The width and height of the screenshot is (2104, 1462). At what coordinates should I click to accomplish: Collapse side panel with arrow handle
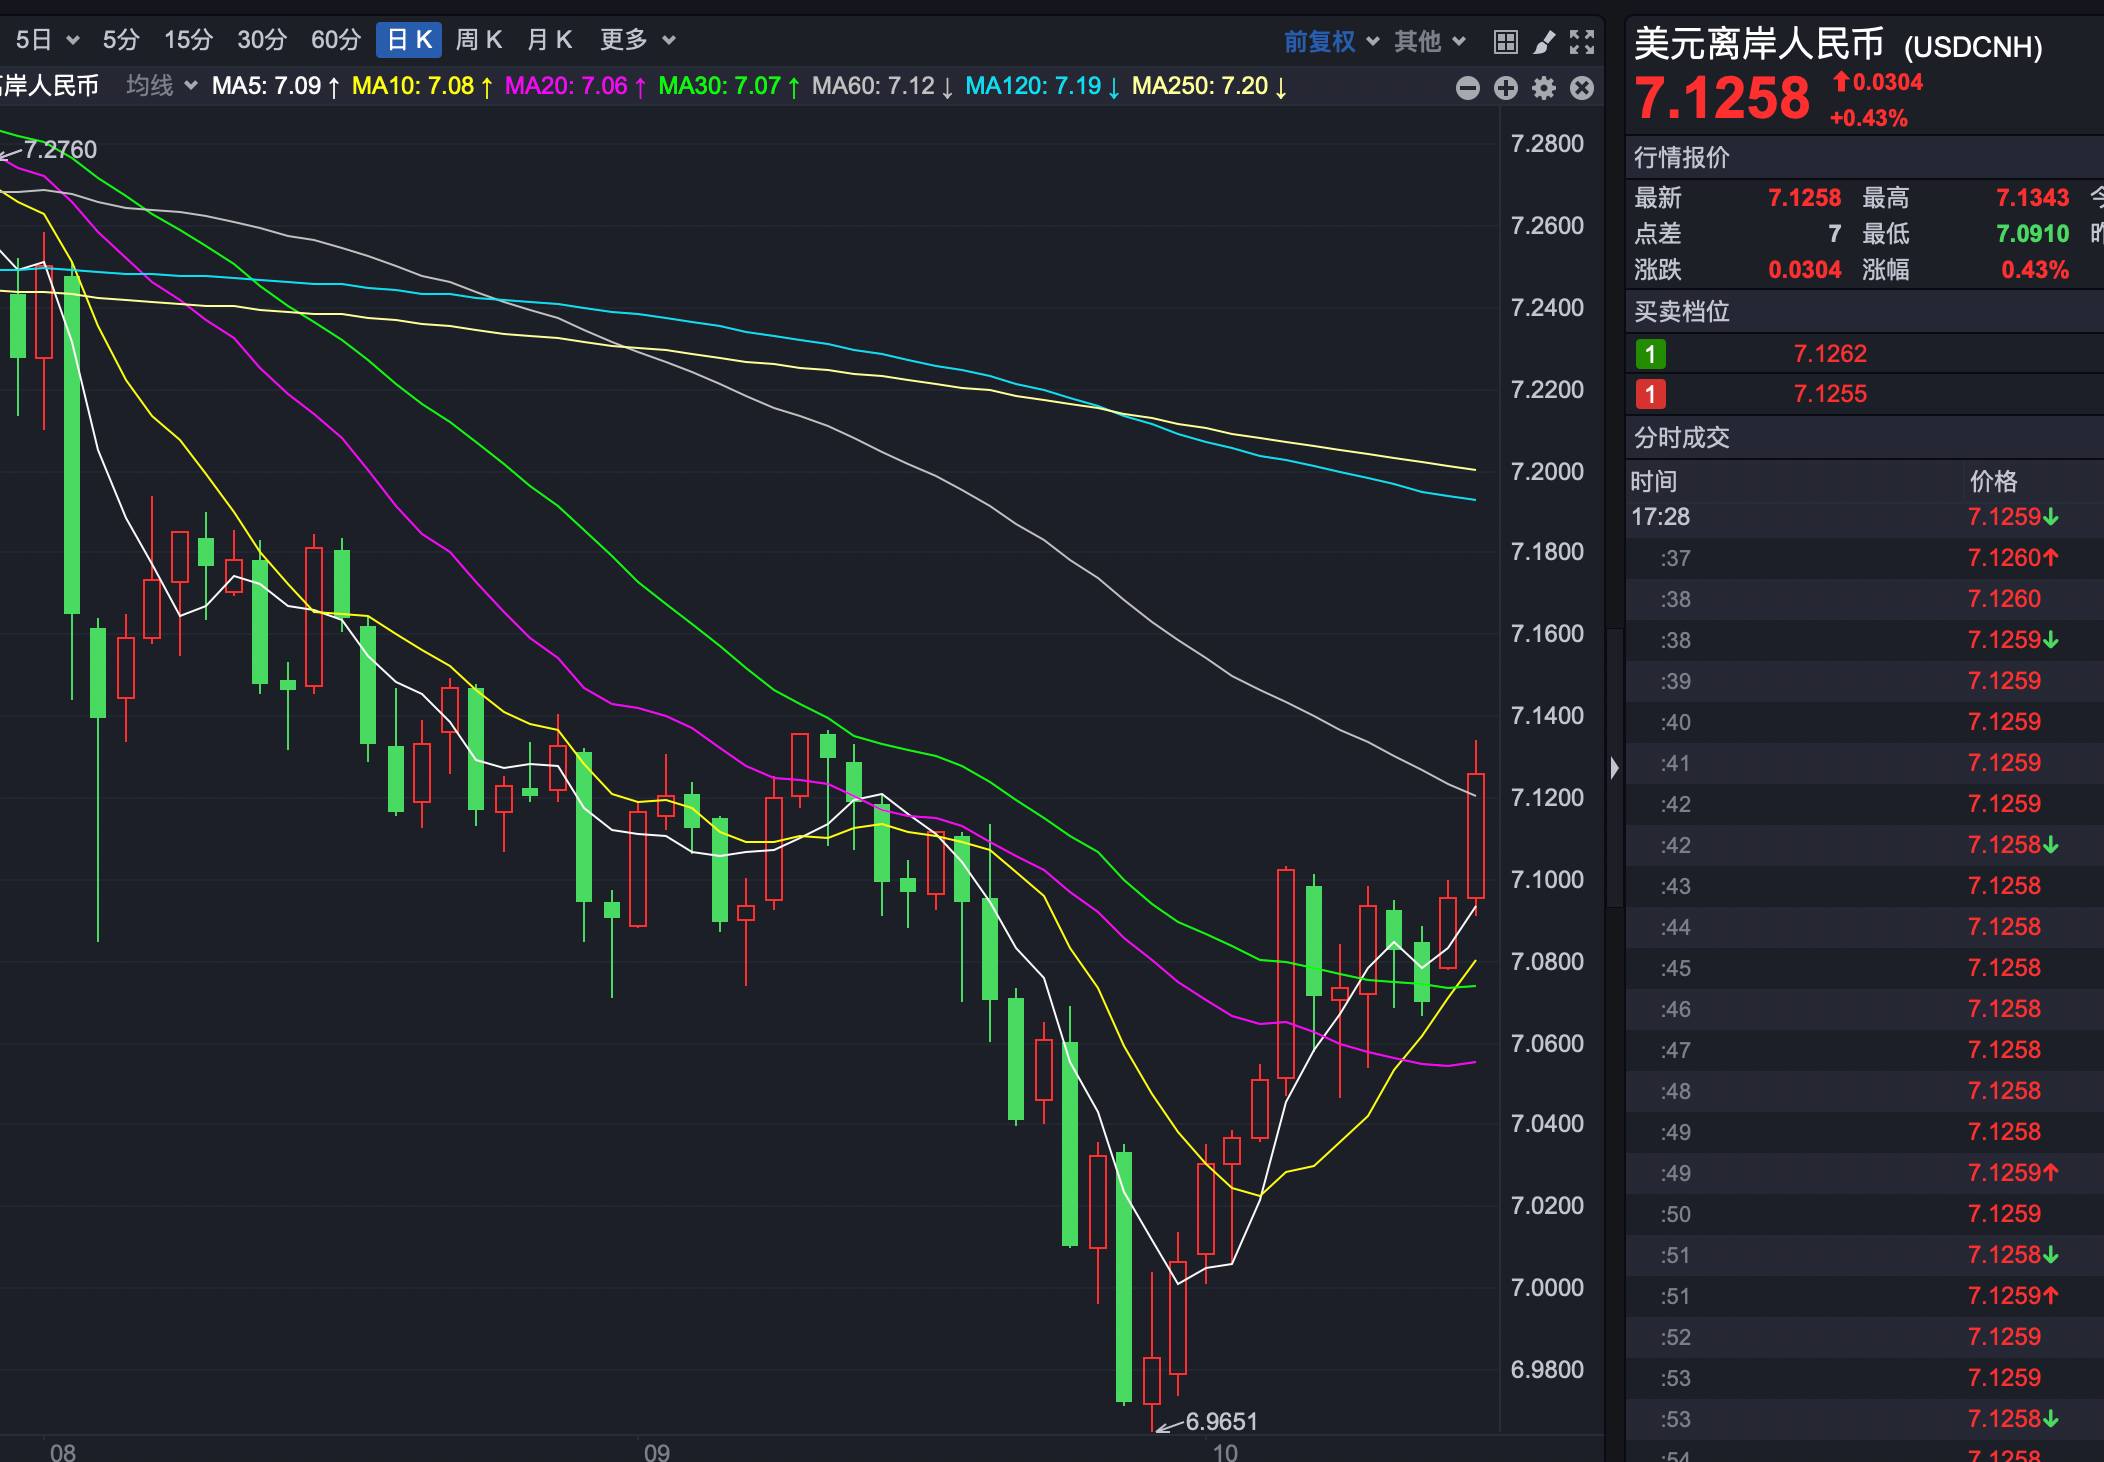click(1614, 767)
